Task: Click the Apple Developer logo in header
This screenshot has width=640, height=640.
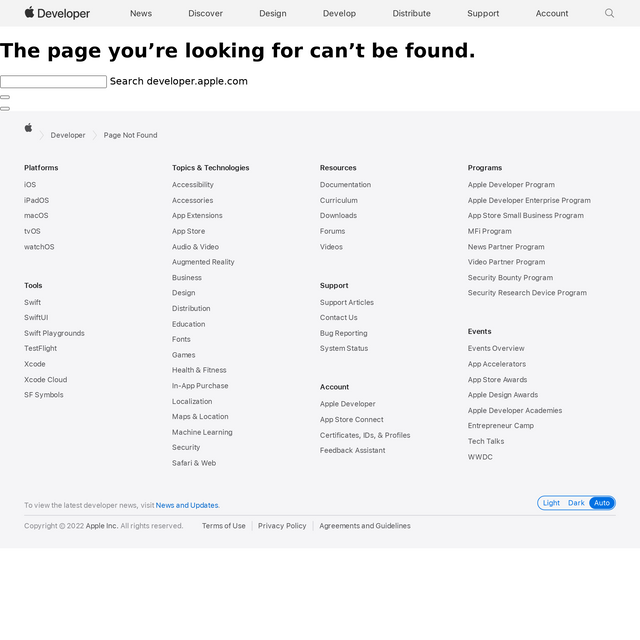Action: point(57,13)
